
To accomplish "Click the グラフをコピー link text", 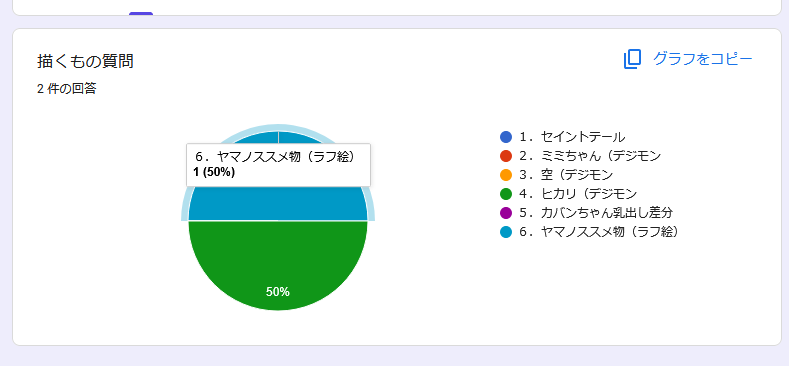I will [702, 59].
